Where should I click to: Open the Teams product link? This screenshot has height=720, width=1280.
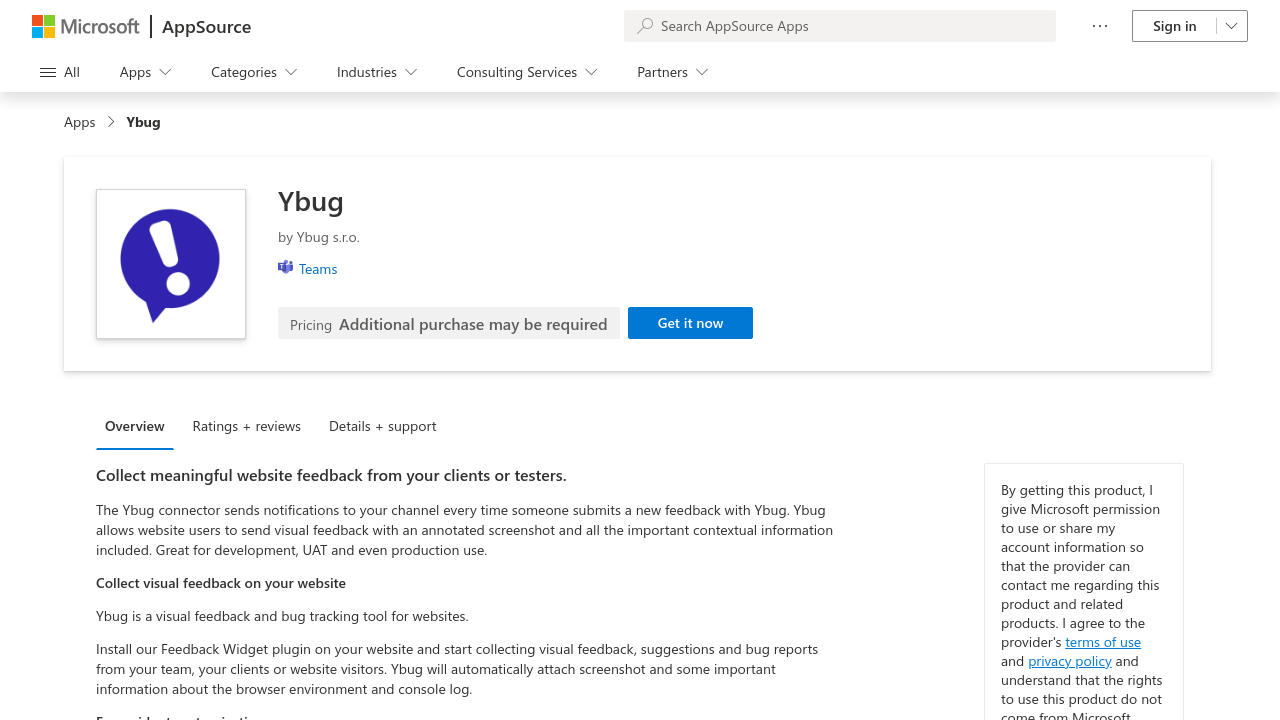318,269
